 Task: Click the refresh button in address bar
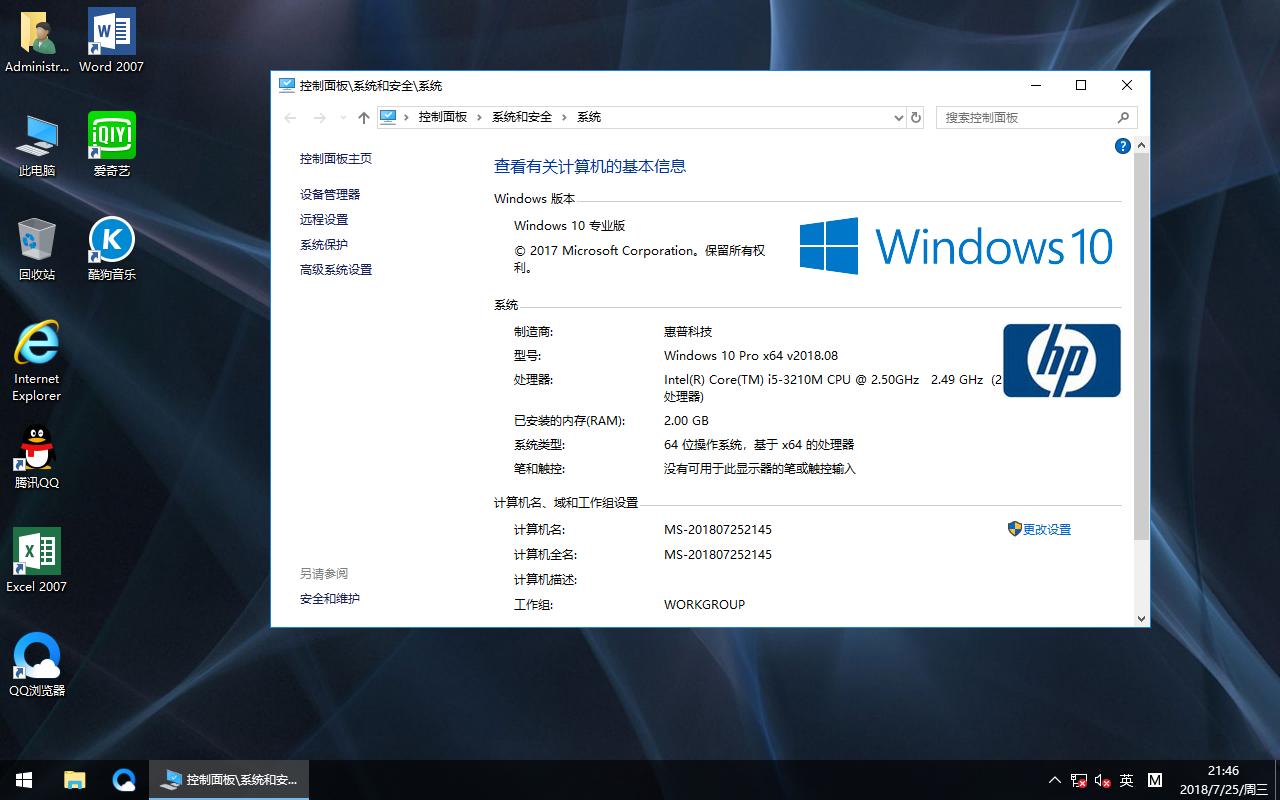tap(915, 117)
